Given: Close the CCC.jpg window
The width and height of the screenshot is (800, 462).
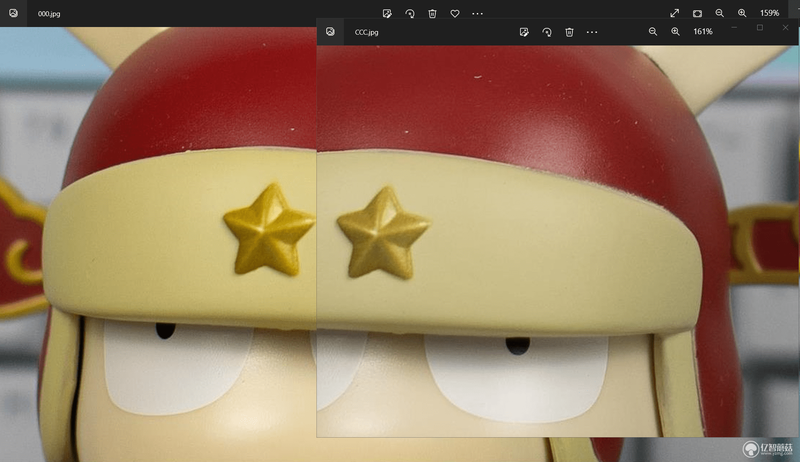Looking at the screenshot, I should pos(785,28).
